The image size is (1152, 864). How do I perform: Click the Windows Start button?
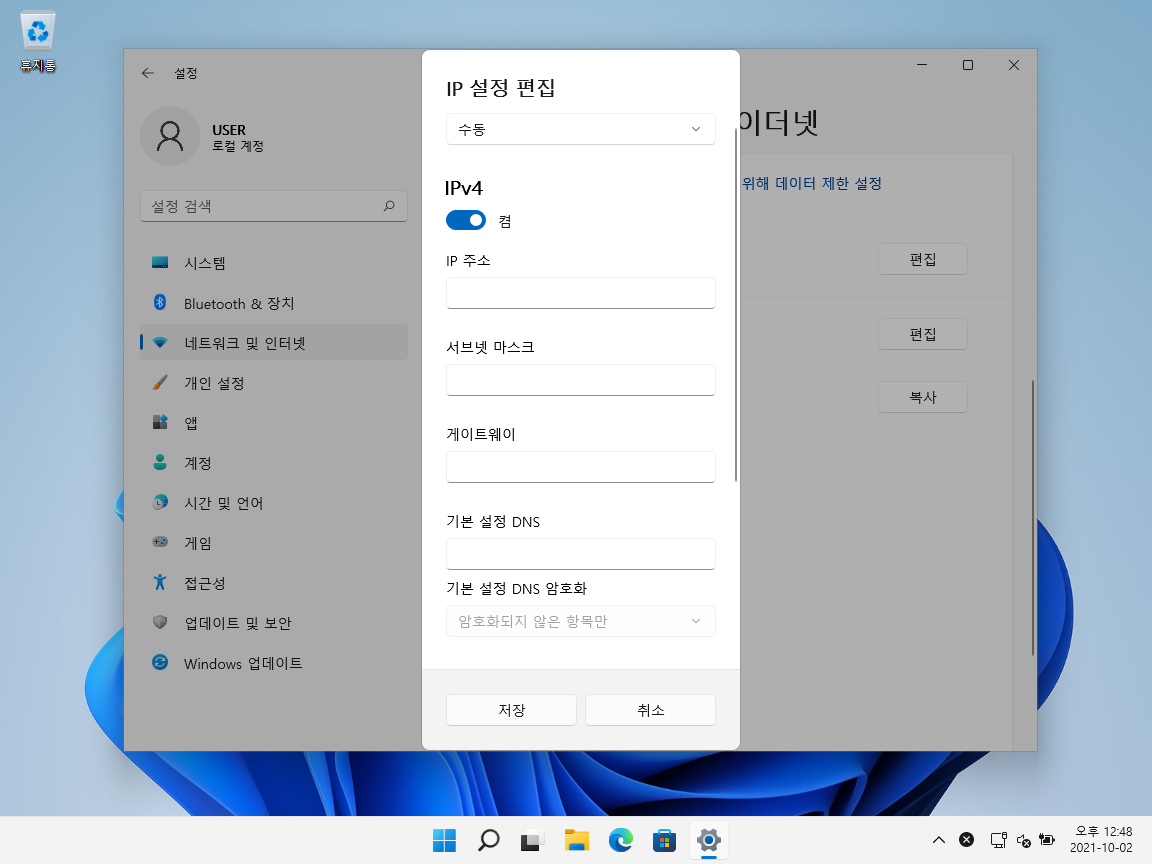(x=444, y=841)
